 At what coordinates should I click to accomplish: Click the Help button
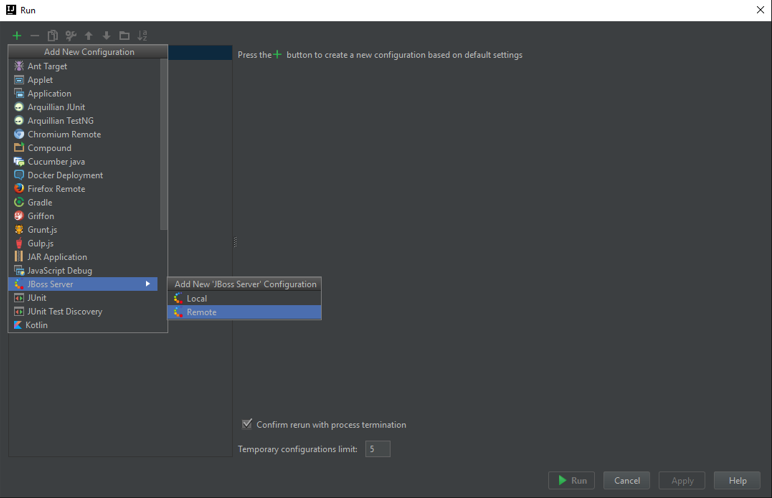click(x=737, y=480)
